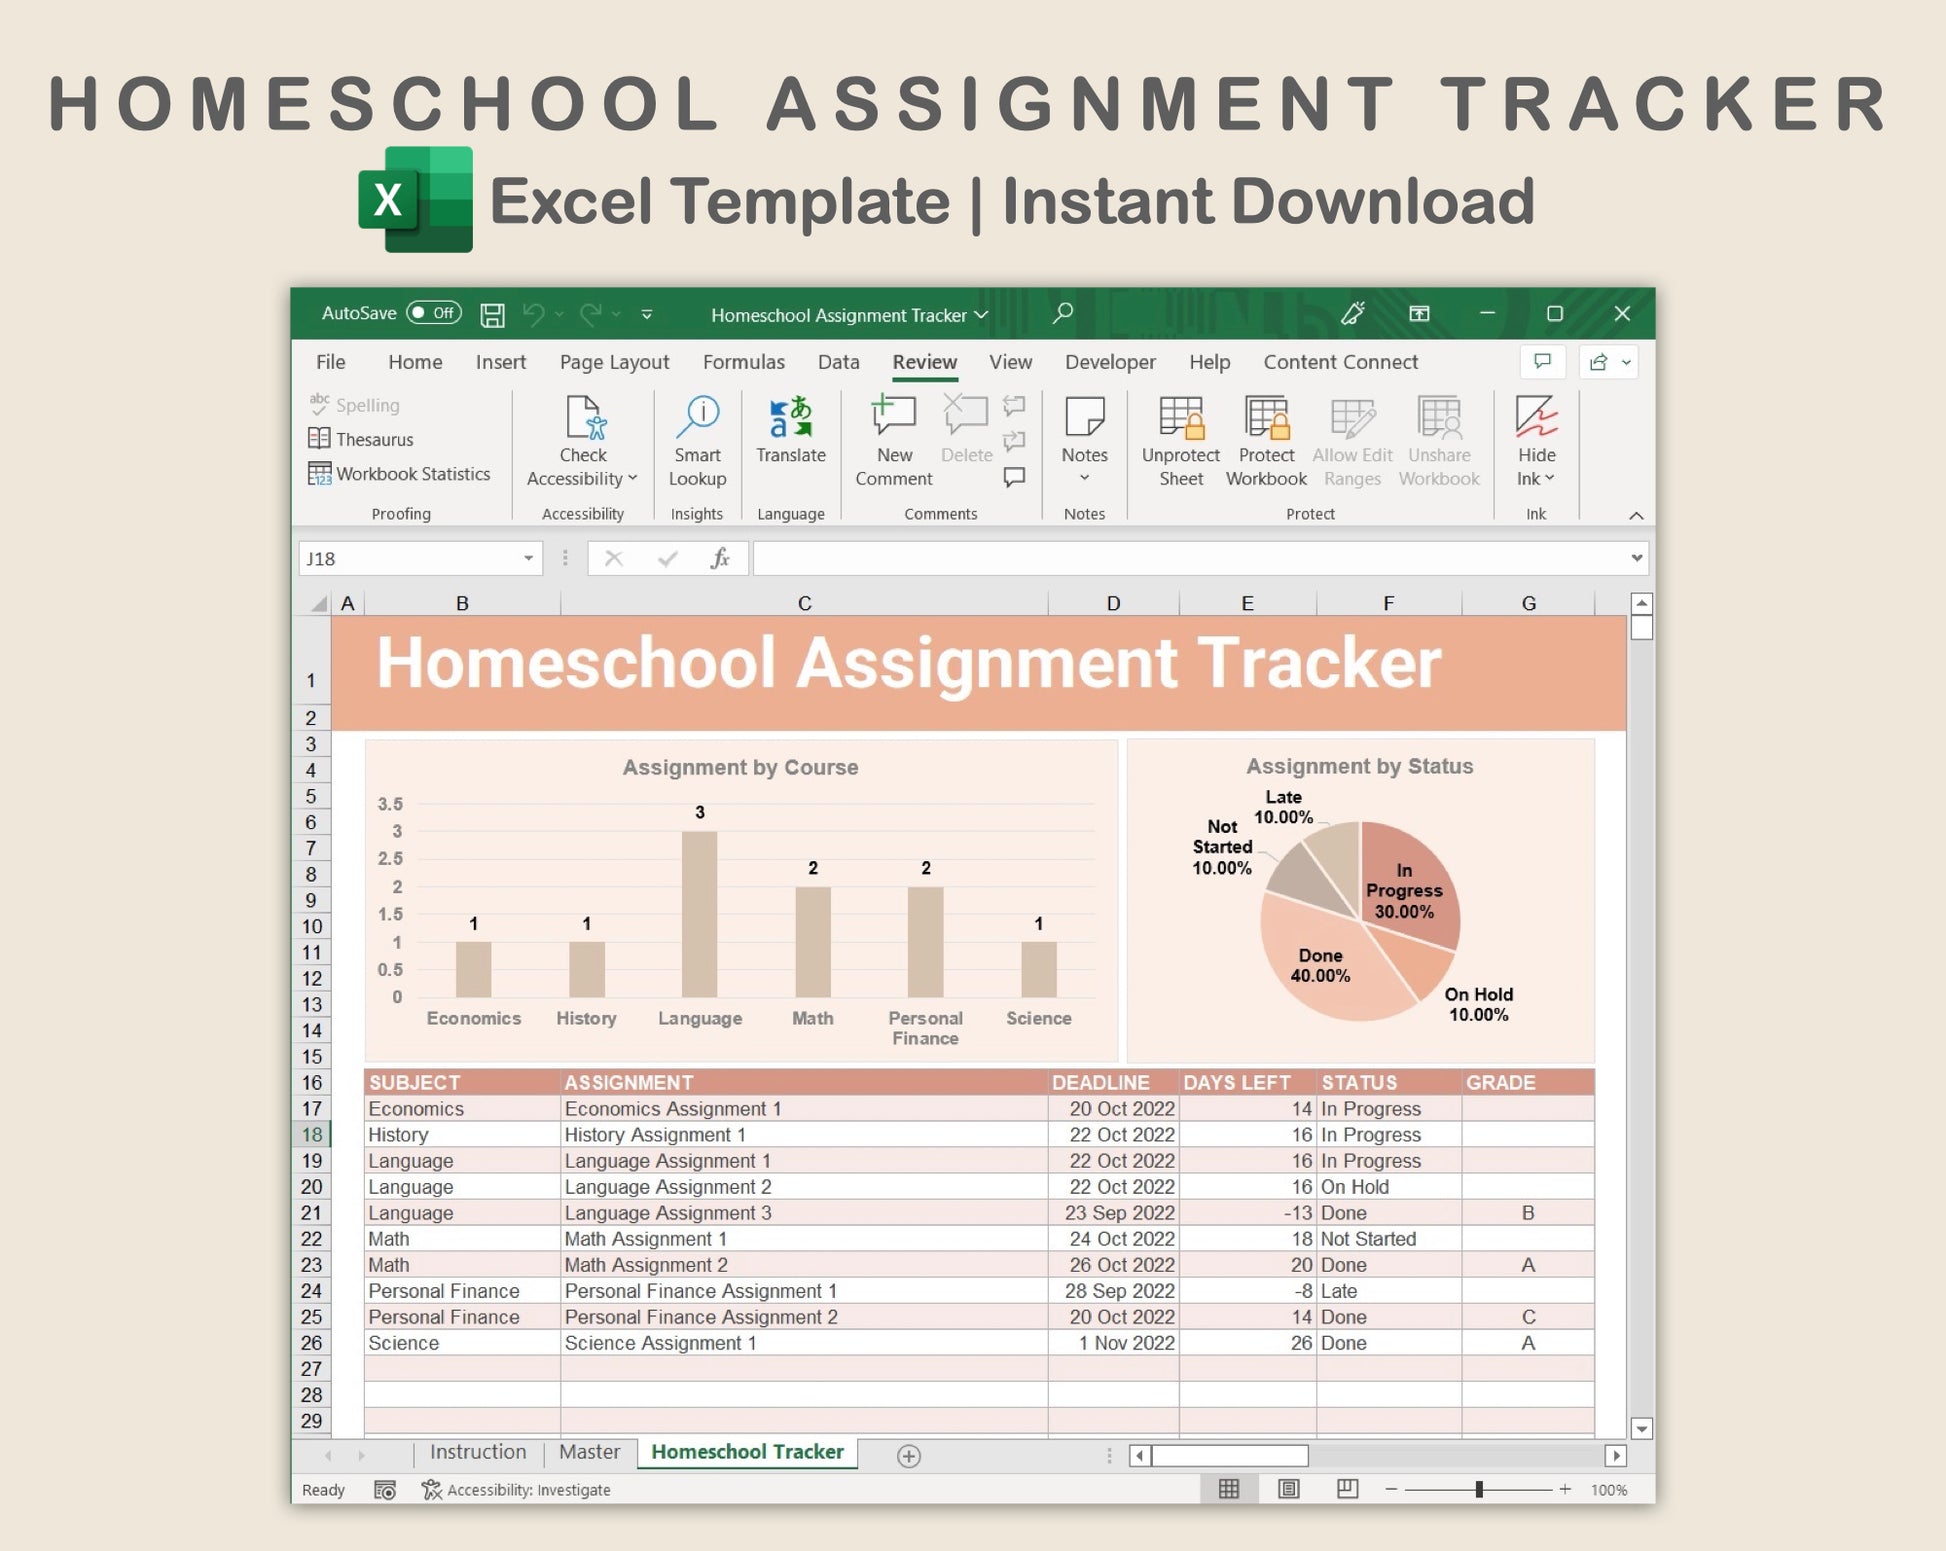
Task: Click the Language bar in the chart
Action: pos(699,914)
